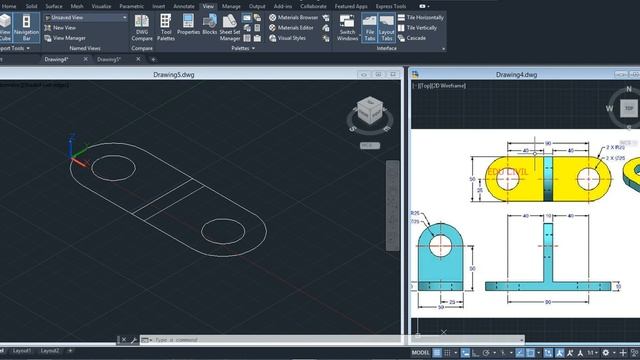Toggle Layout Tabs display
Image resolution: width=640 pixels, height=360 pixels.
(x=386, y=27)
